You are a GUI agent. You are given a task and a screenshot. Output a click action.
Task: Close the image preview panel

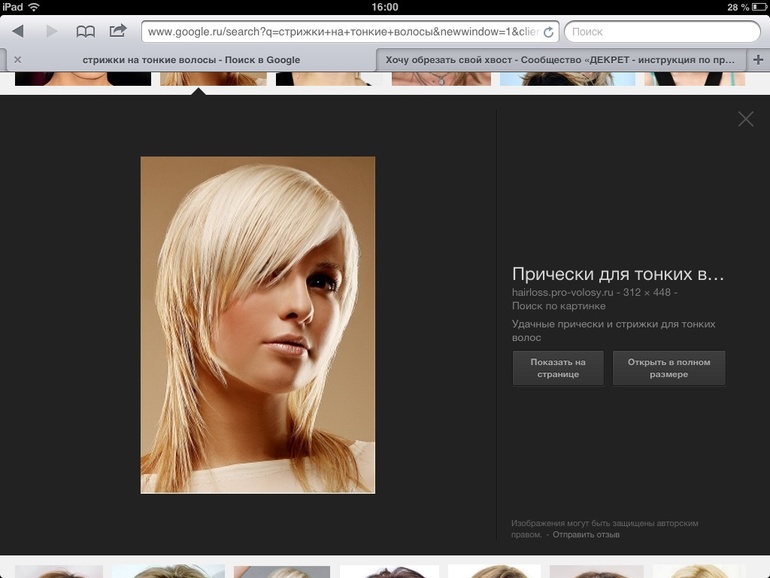coord(745,119)
